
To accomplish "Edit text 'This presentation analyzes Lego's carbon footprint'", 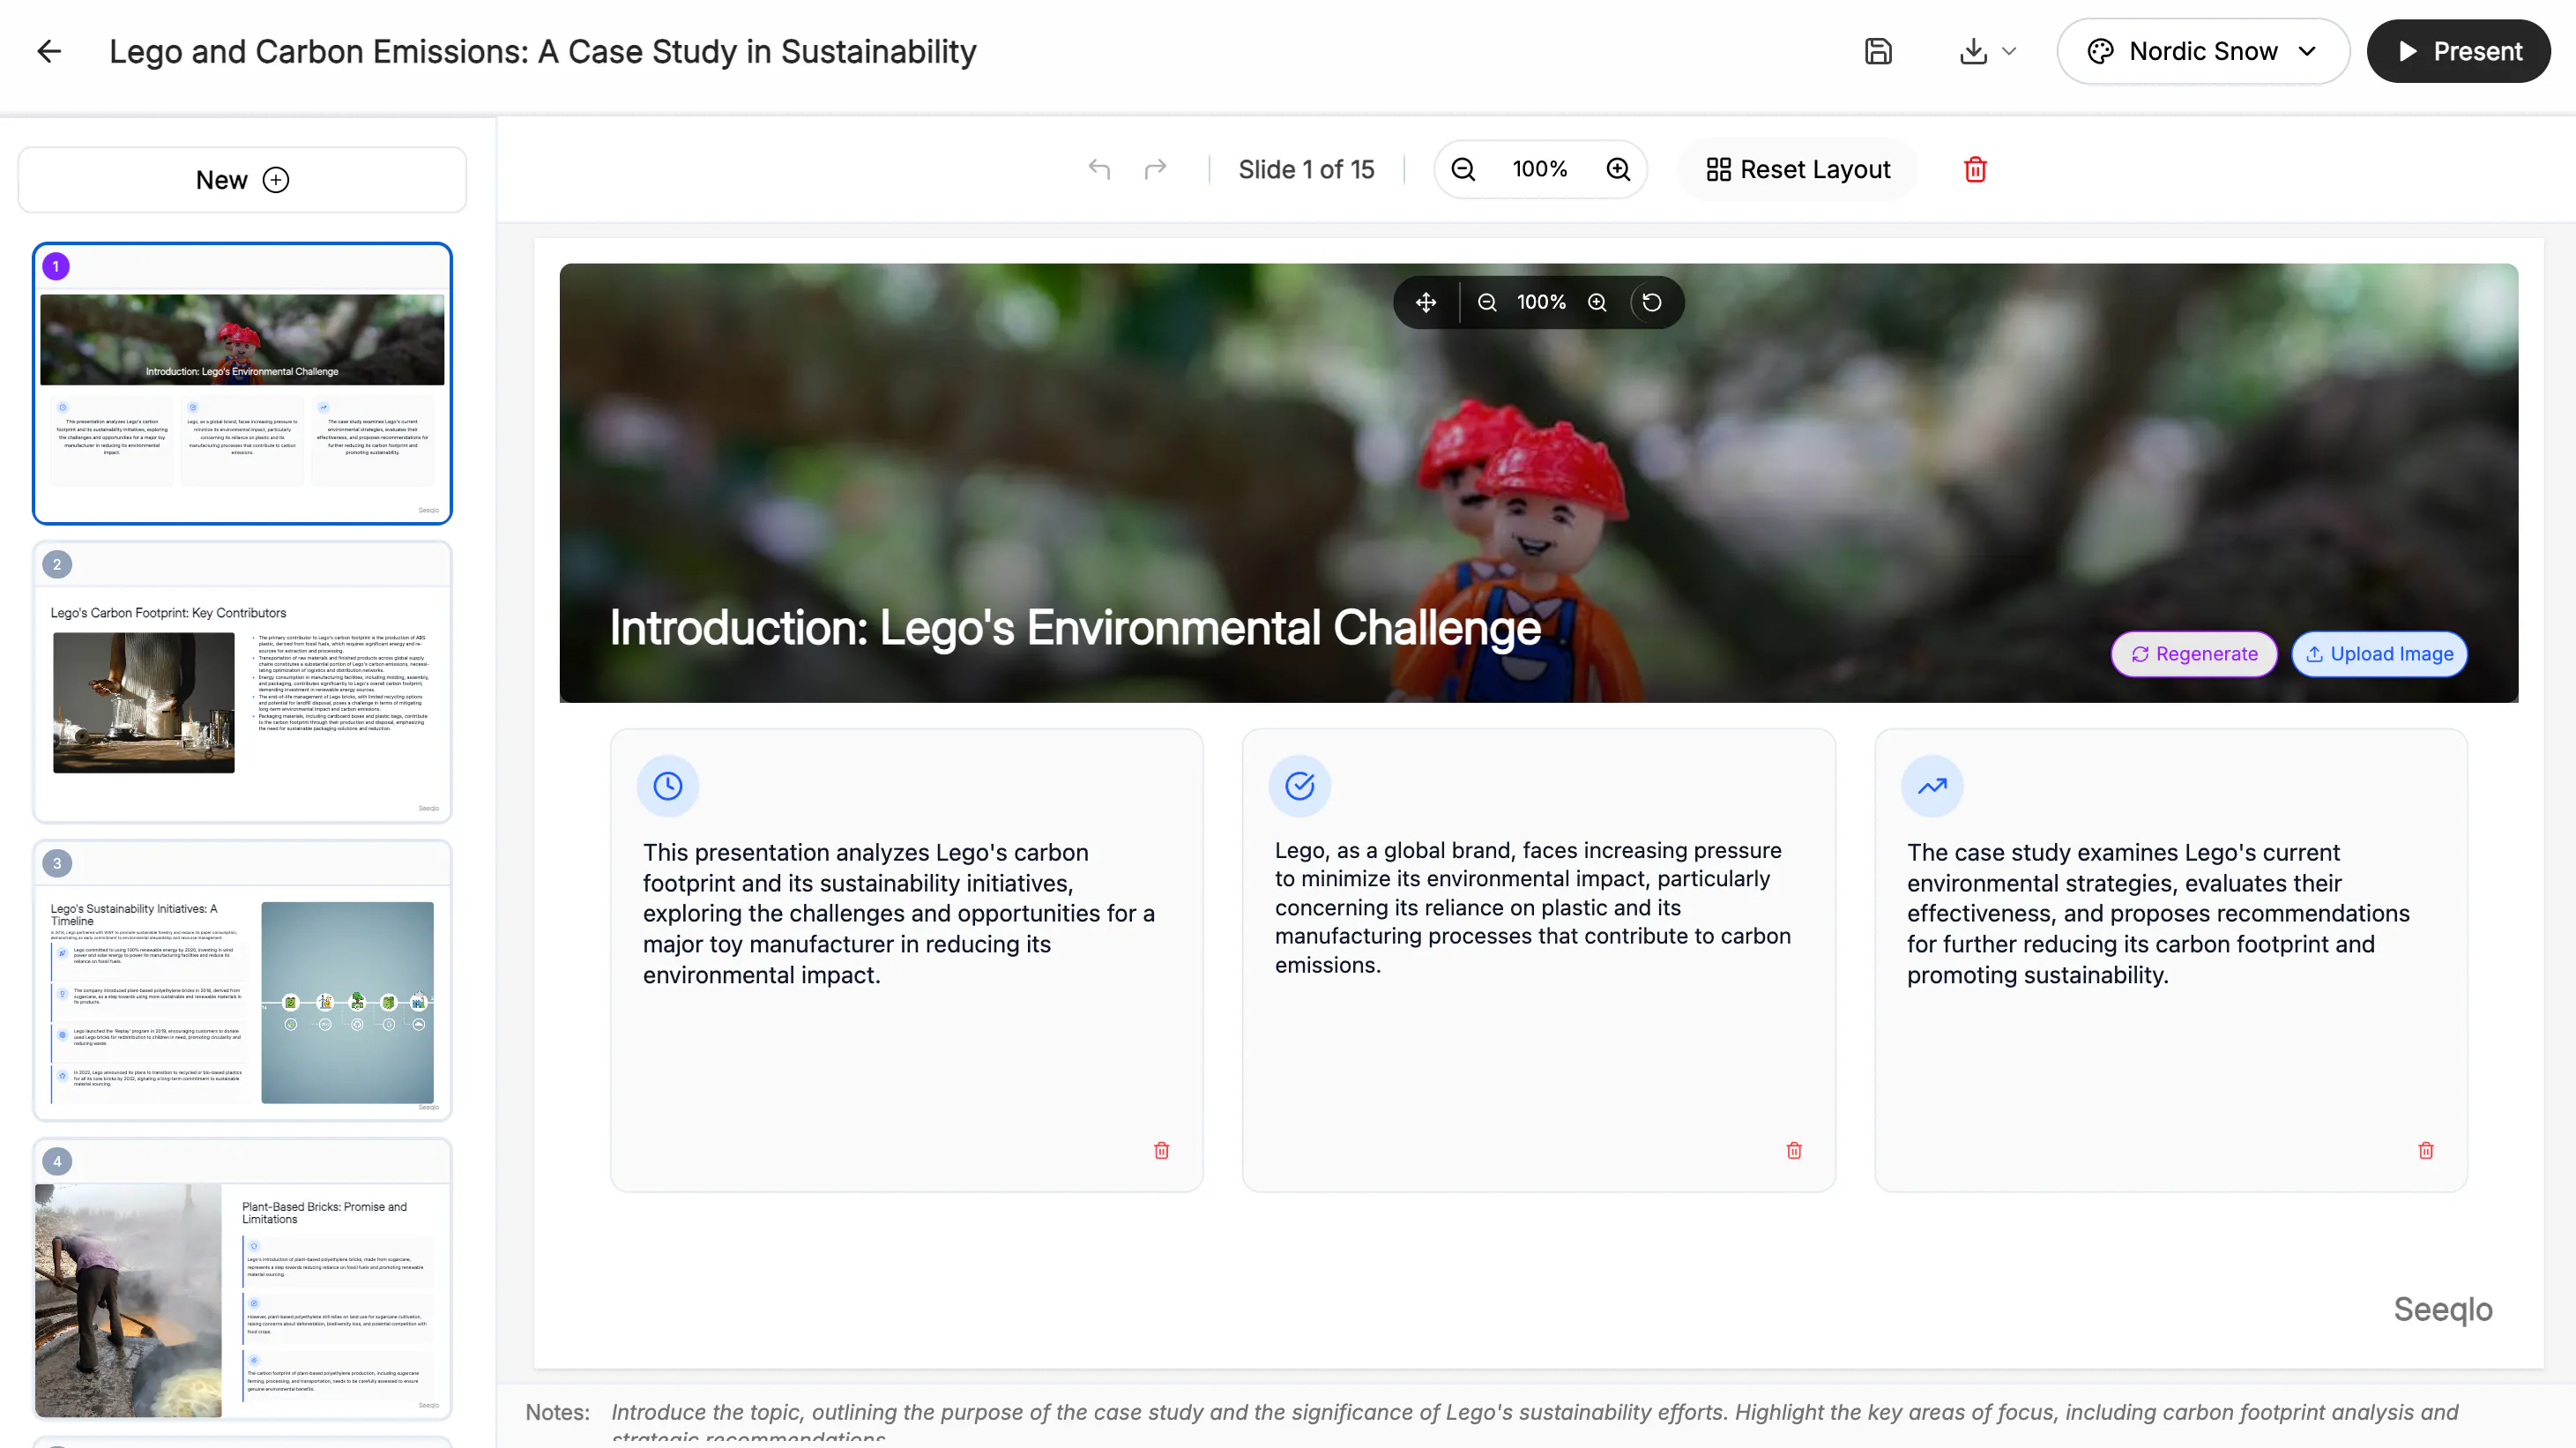I will pos(899,914).
